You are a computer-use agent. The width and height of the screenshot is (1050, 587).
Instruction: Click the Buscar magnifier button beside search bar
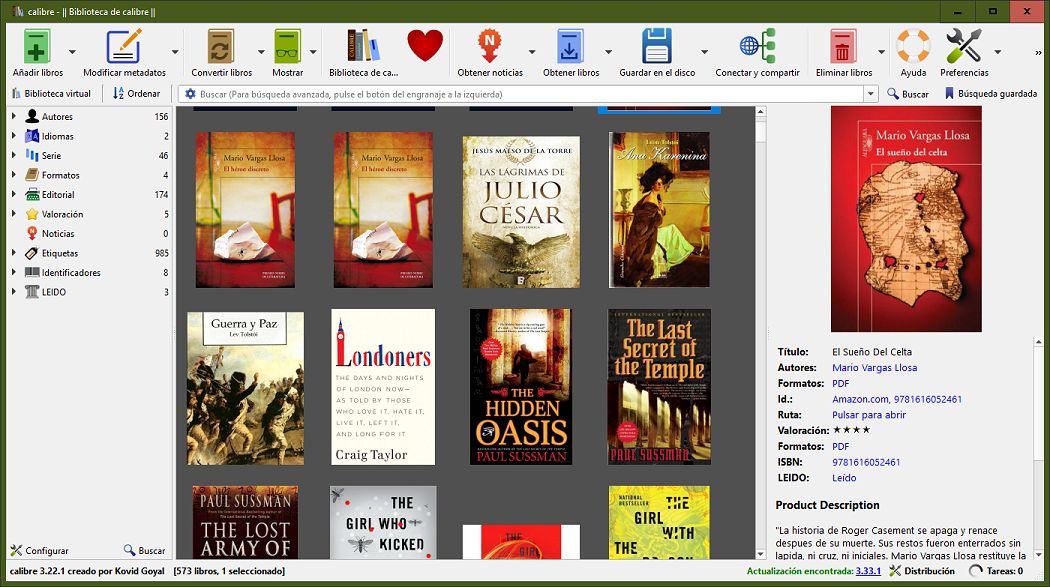tap(908, 94)
